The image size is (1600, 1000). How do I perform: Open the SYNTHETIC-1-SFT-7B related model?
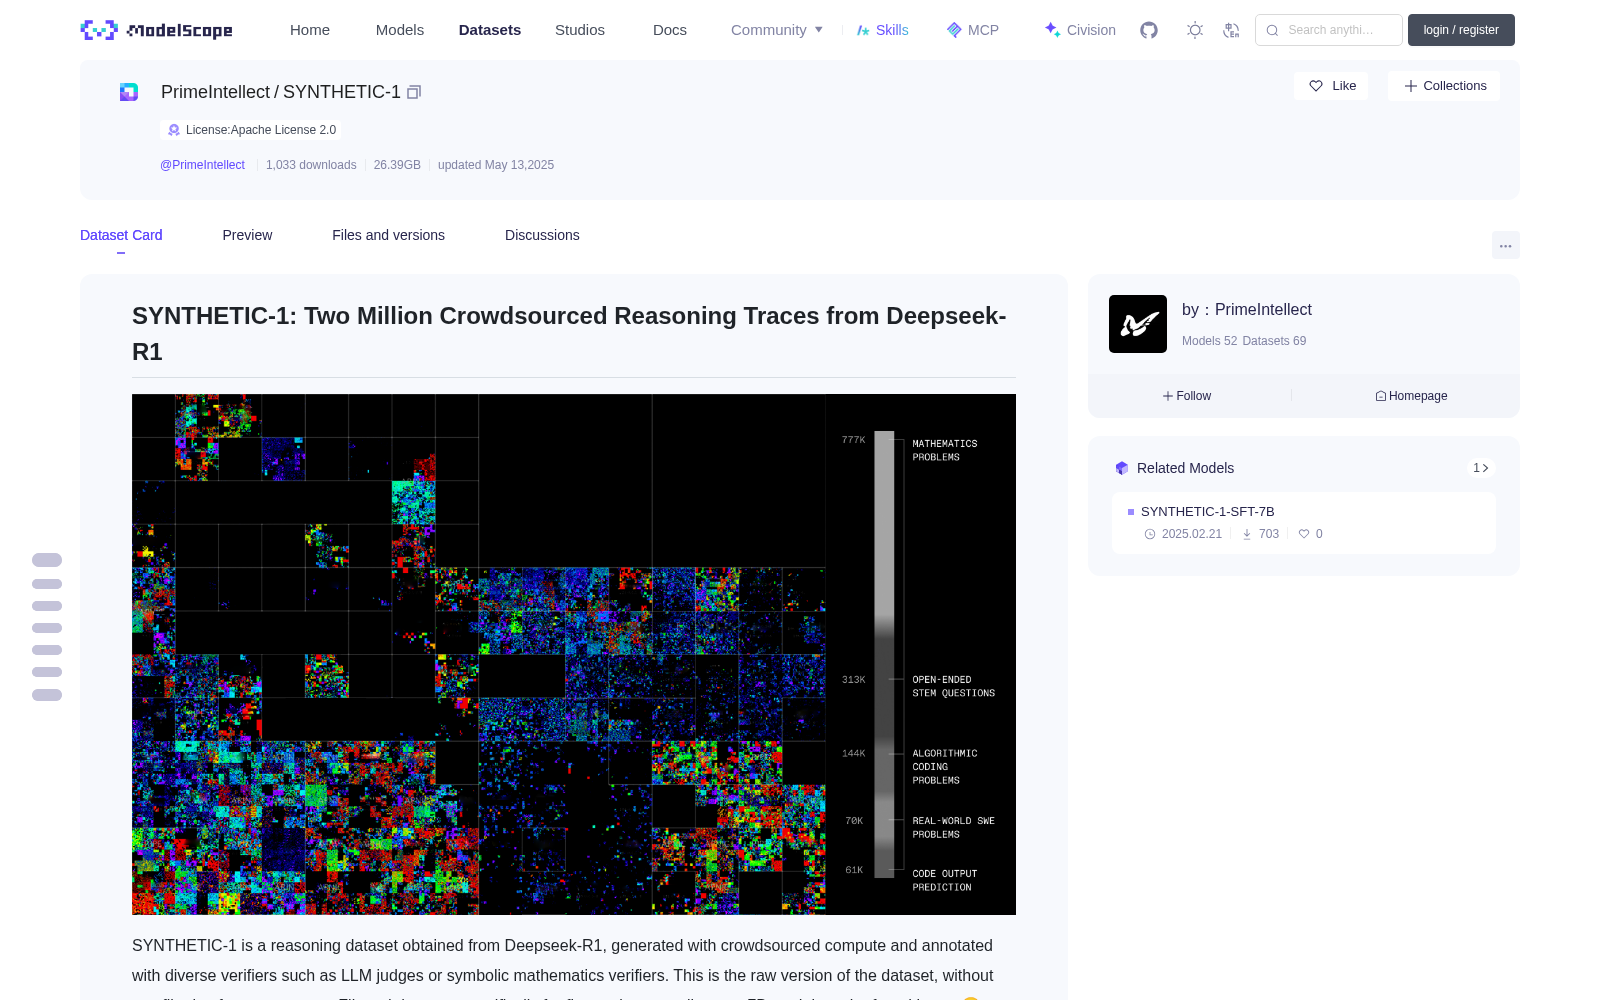(1208, 511)
